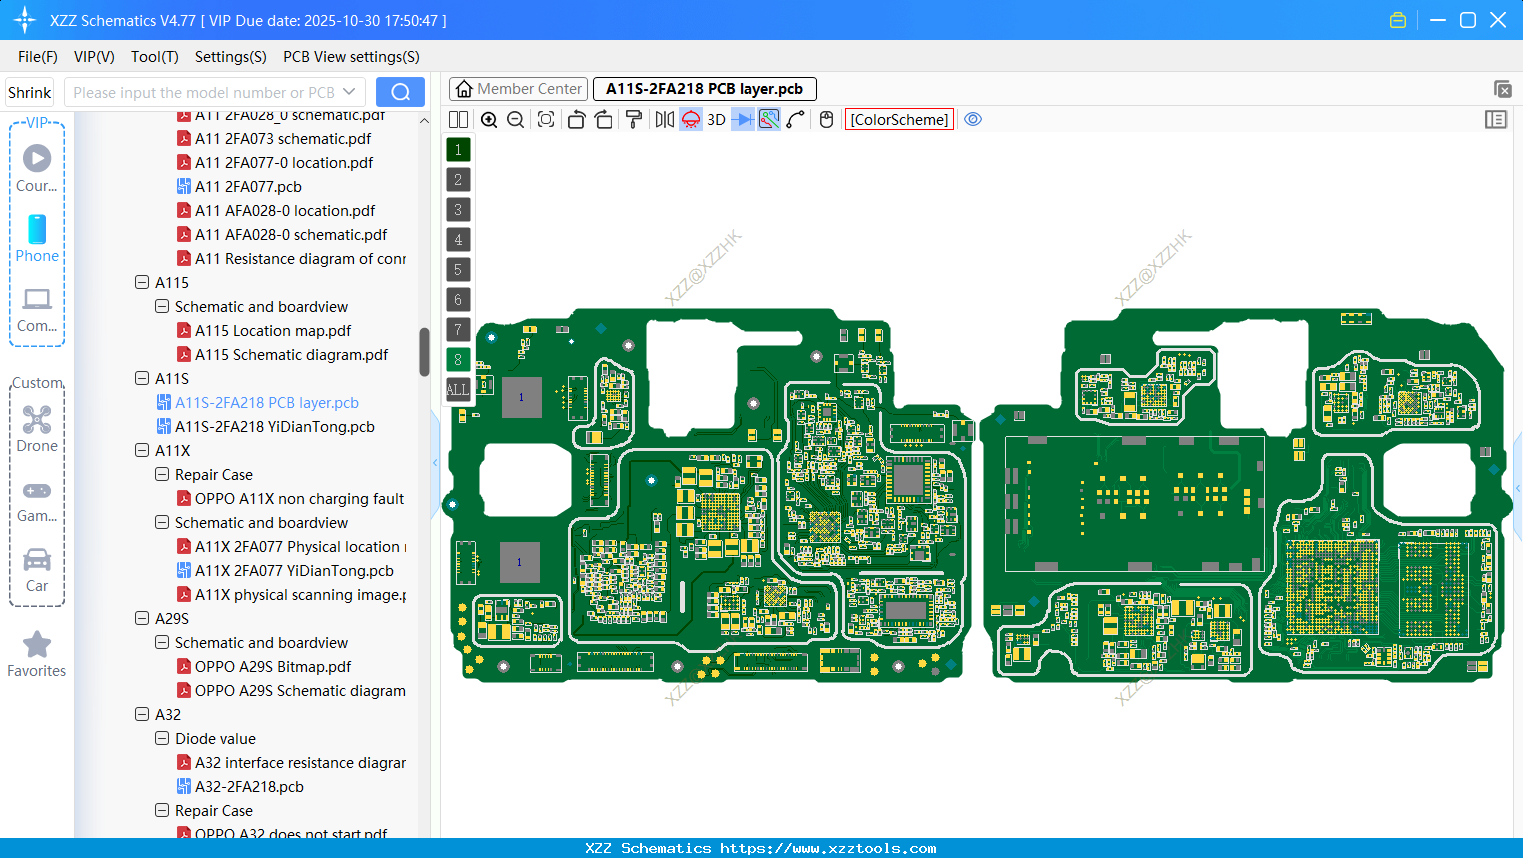Viewport: 1523px width, 858px height.
Task: Switch the PCB view to 3D mode
Action: [716, 119]
